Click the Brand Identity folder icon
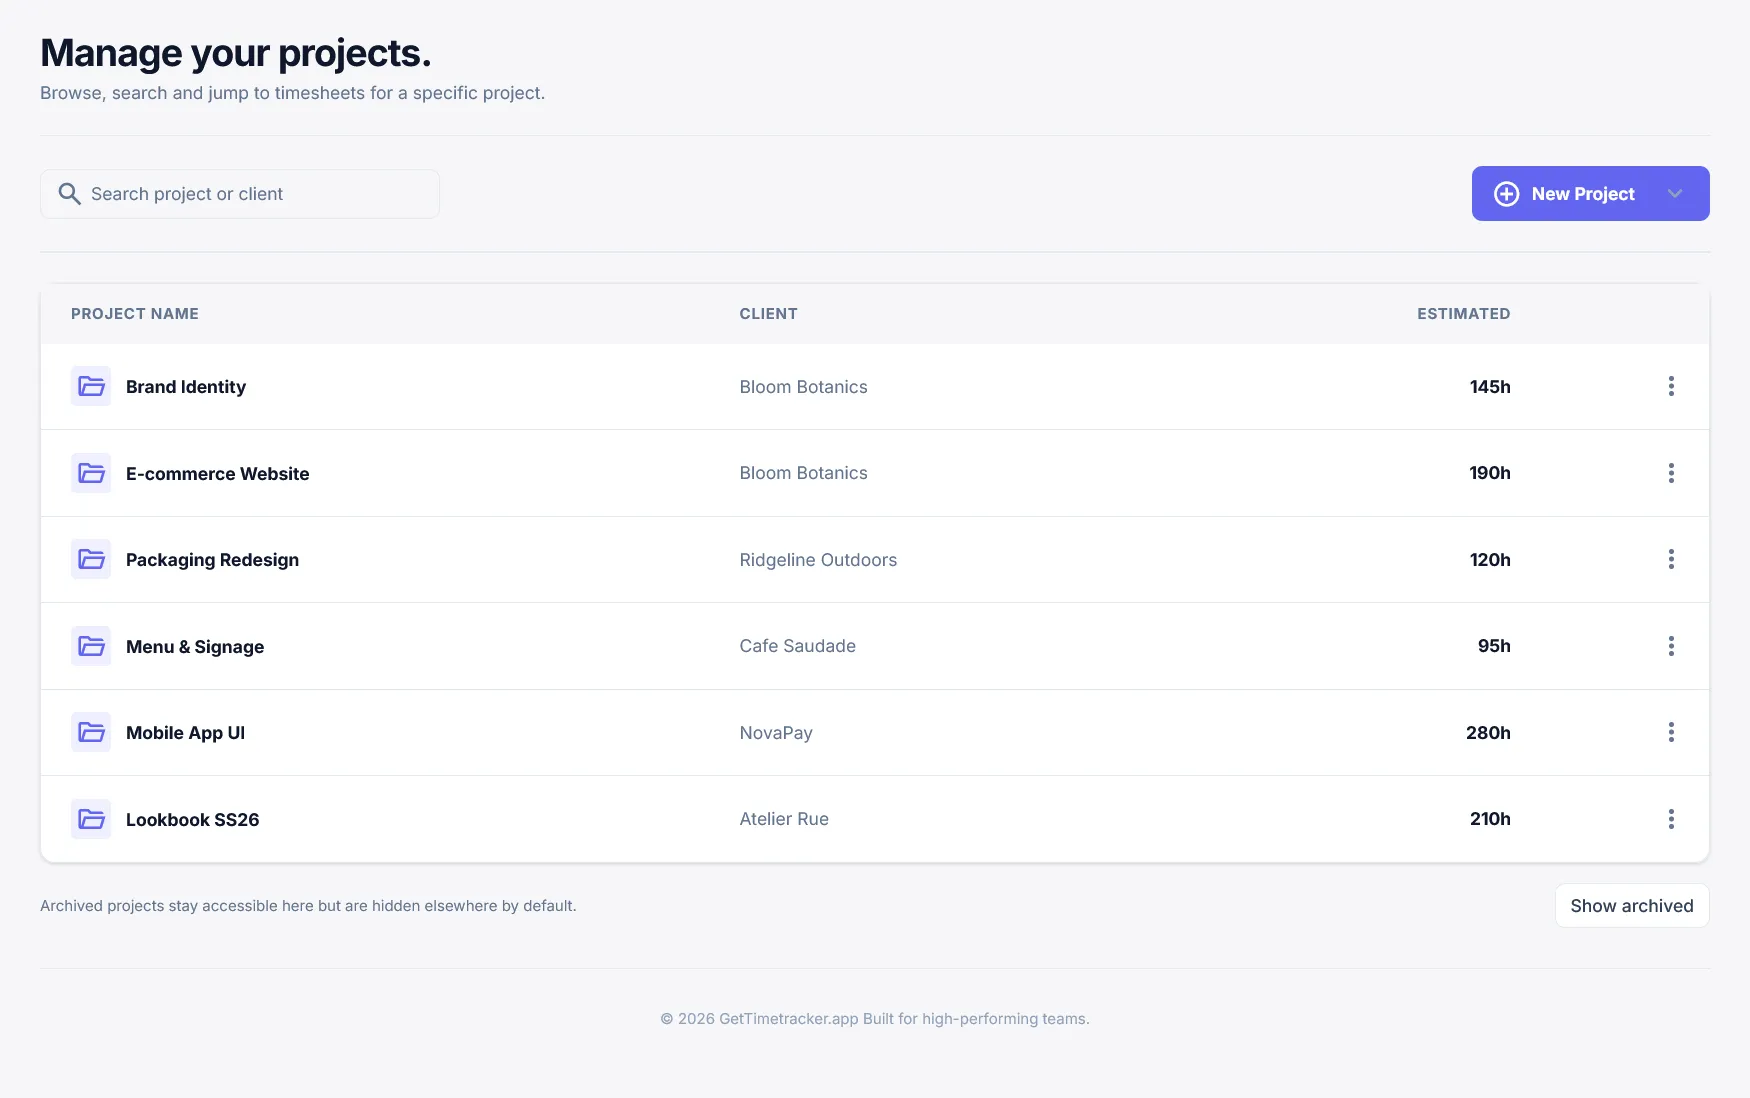The image size is (1750, 1098). tap(91, 386)
